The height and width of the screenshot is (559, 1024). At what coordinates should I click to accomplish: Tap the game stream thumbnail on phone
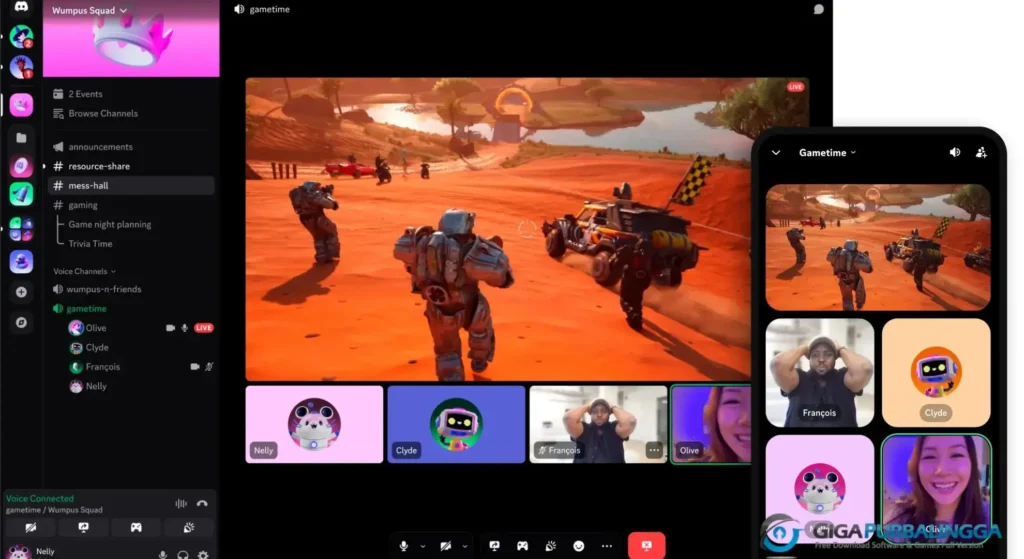point(878,247)
